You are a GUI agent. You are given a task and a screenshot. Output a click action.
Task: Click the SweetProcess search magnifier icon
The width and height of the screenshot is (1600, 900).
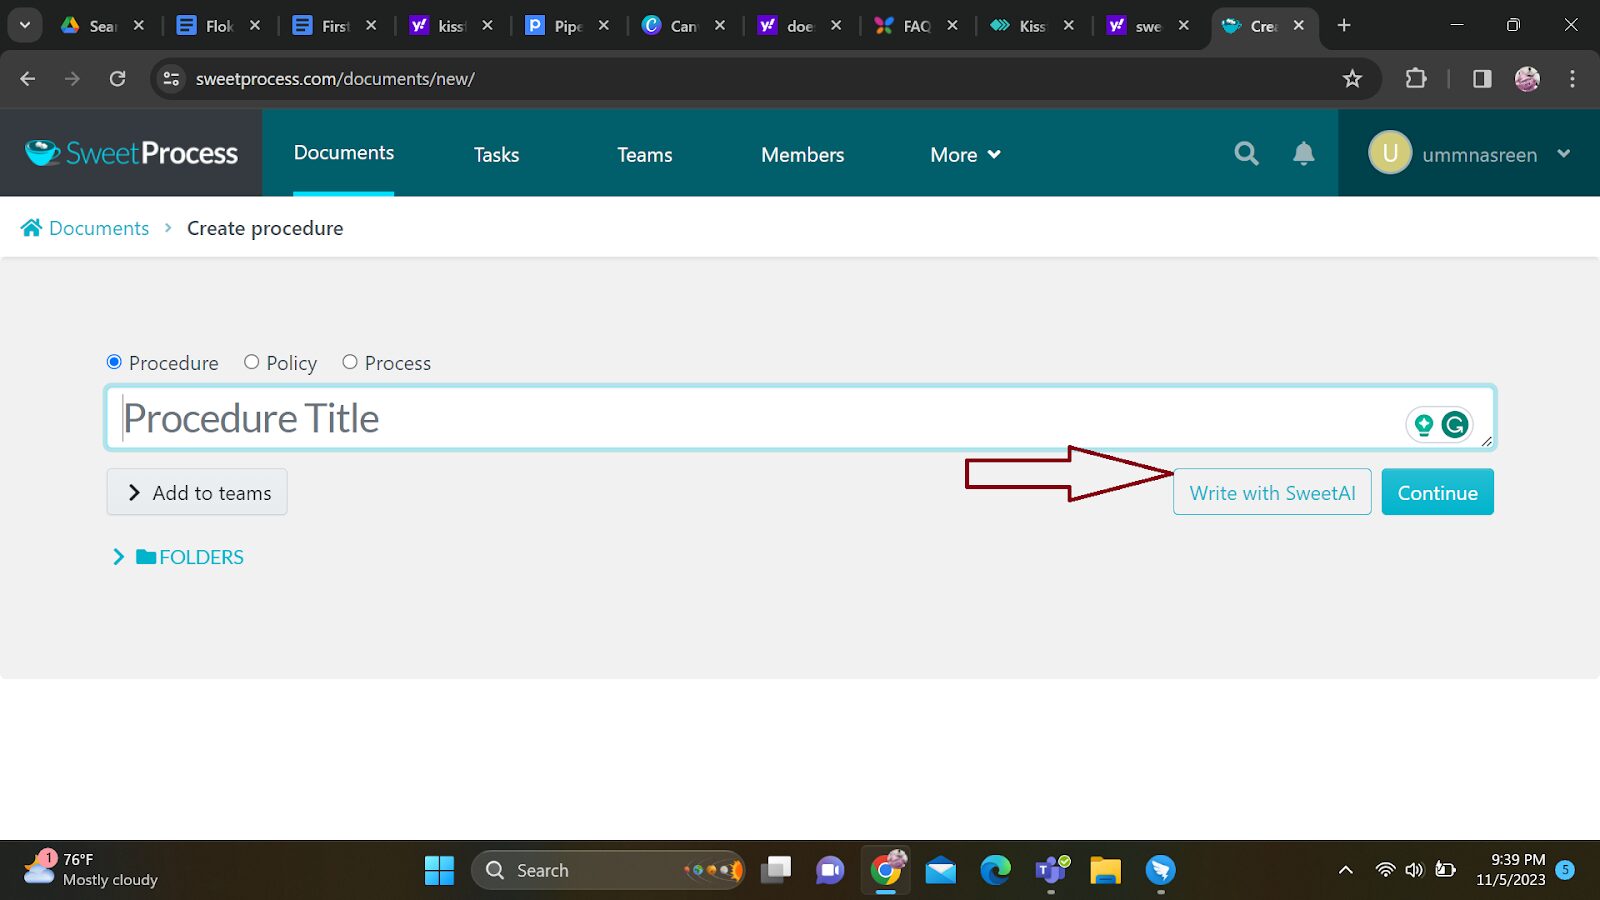(x=1246, y=153)
